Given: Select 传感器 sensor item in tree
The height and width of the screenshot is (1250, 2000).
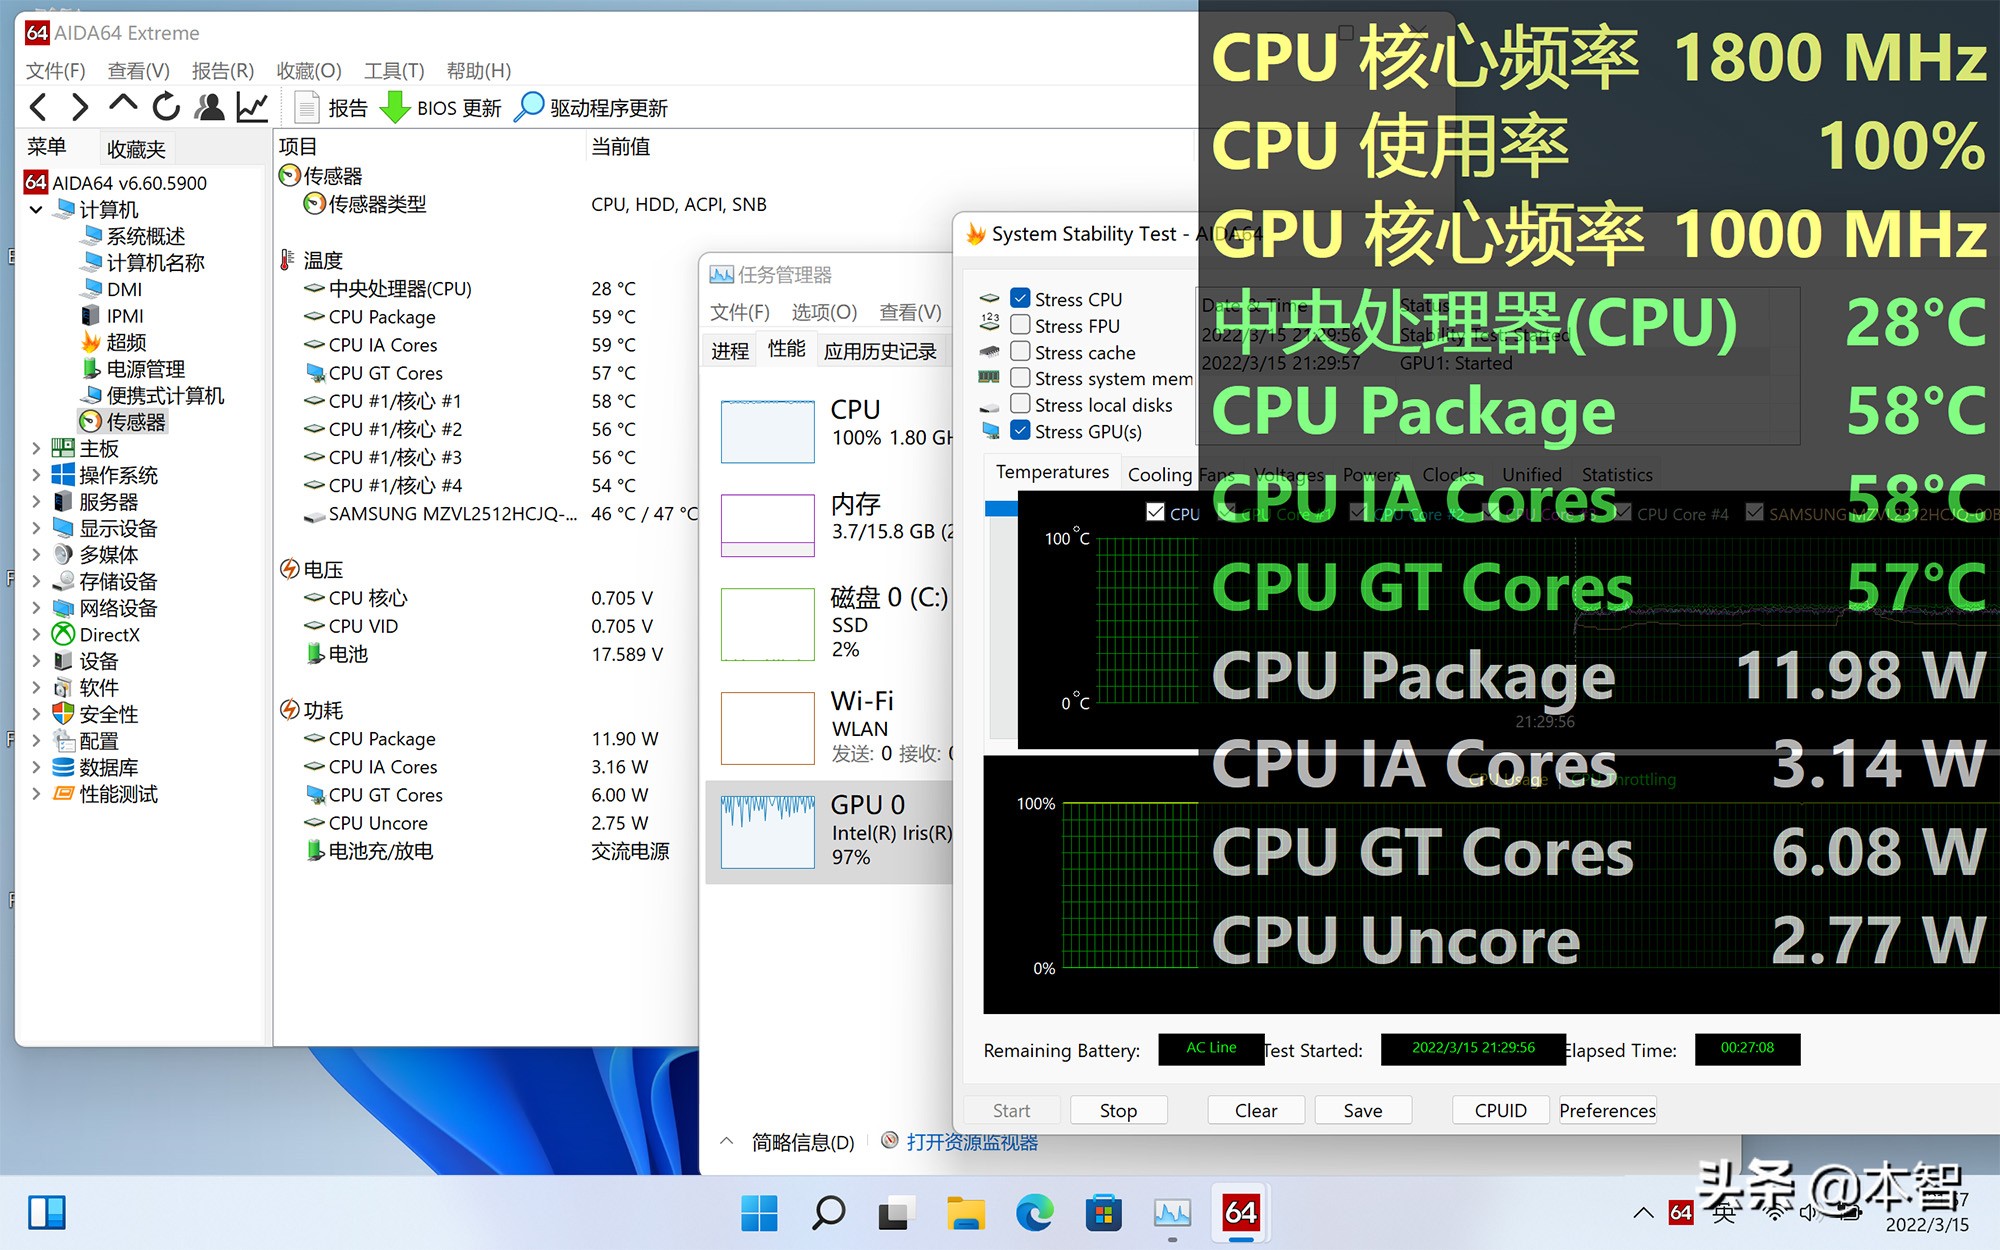Looking at the screenshot, I should (x=124, y=422).
